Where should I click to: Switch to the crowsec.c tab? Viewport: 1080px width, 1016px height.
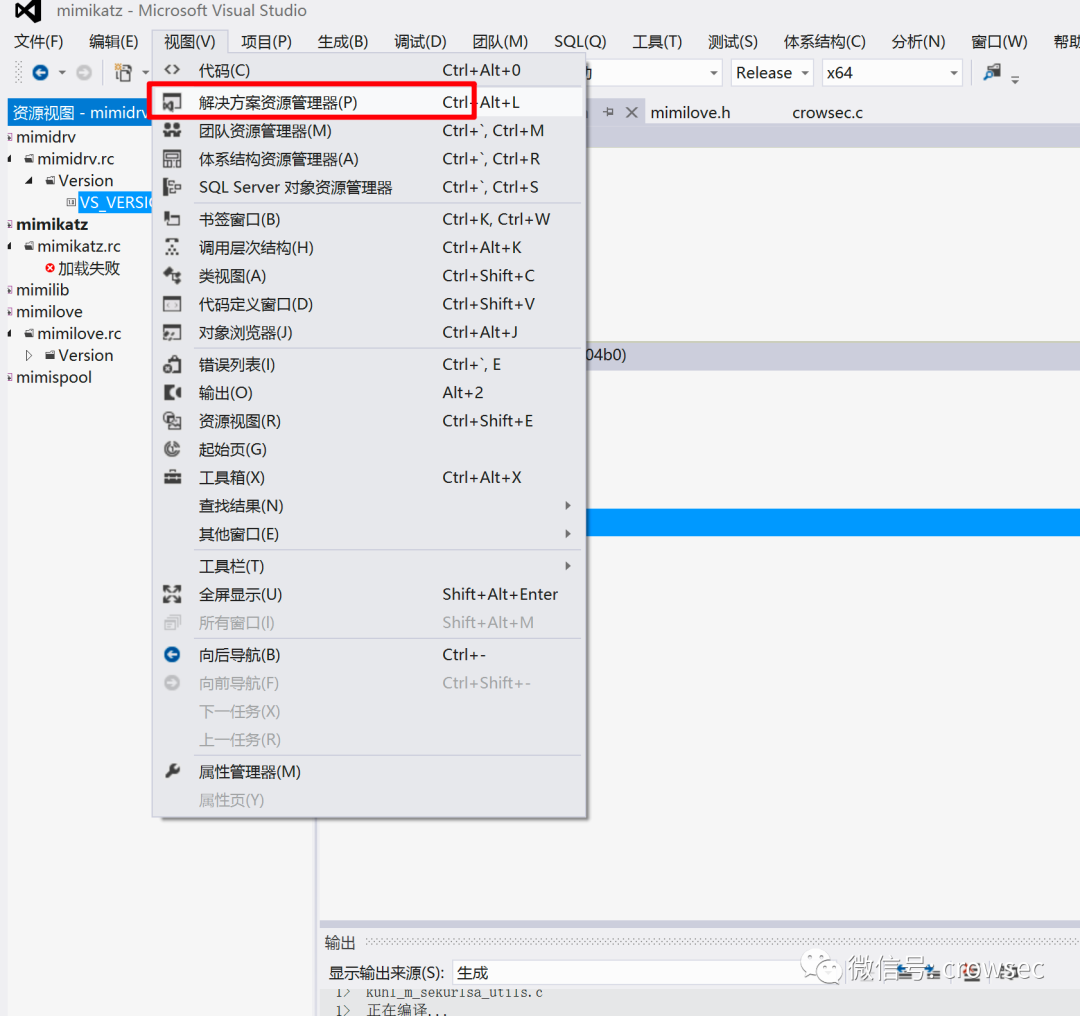click(x=827, y=112)
